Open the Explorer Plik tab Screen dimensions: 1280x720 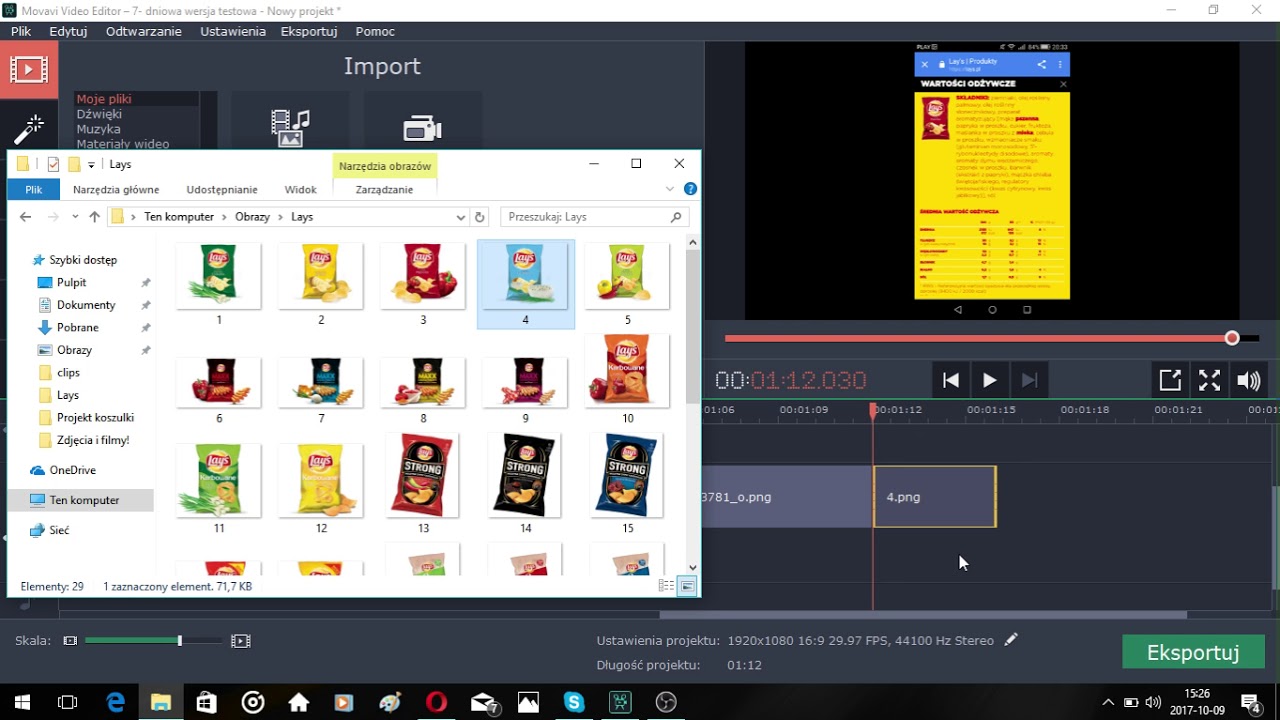pyautogui.click(x=34, y=189)
